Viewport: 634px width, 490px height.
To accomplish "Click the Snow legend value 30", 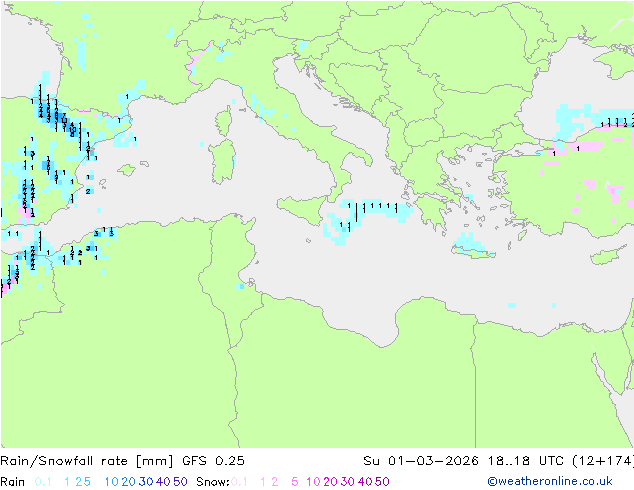I will [348, 482].
